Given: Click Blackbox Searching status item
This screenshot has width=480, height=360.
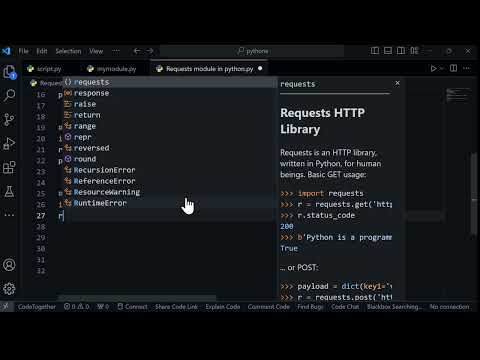Looking at the screenshot, I should [x=395, y=307].
